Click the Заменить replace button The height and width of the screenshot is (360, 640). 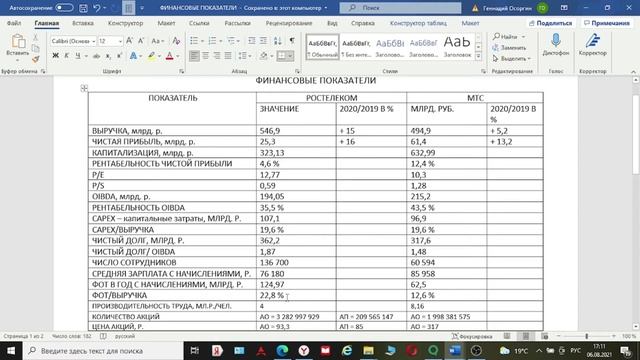[x=509, y=48]
